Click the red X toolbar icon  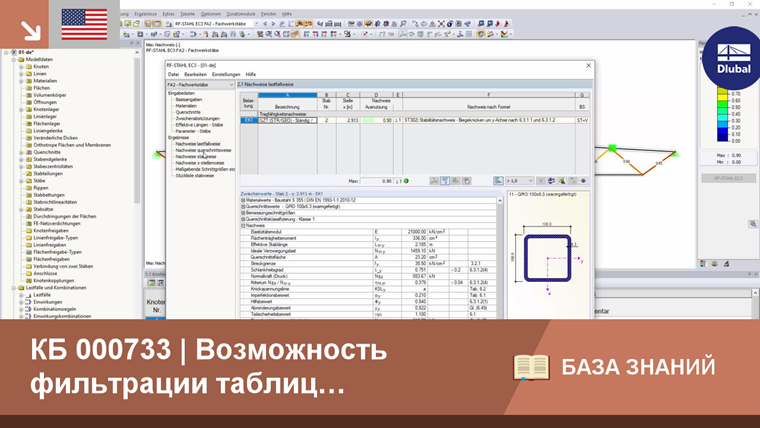click(441, 24)
